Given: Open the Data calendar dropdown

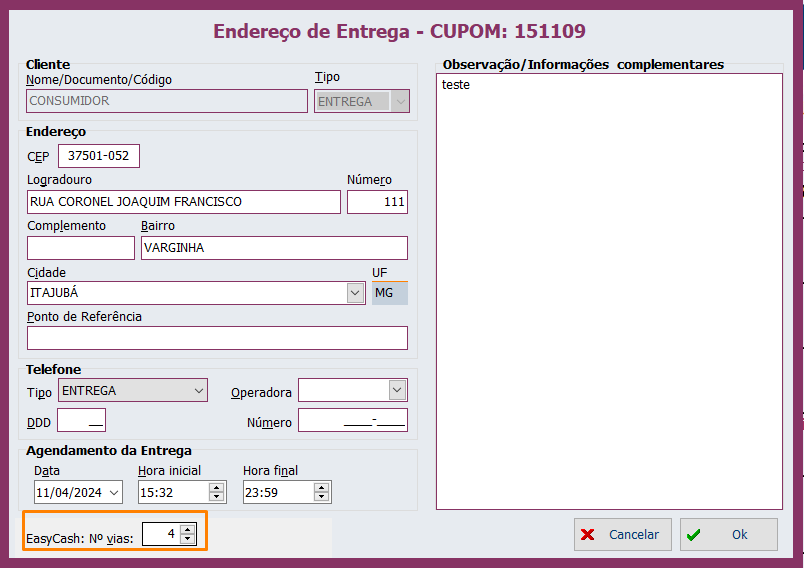Looking at the screenshot, I should coord(113,492).
